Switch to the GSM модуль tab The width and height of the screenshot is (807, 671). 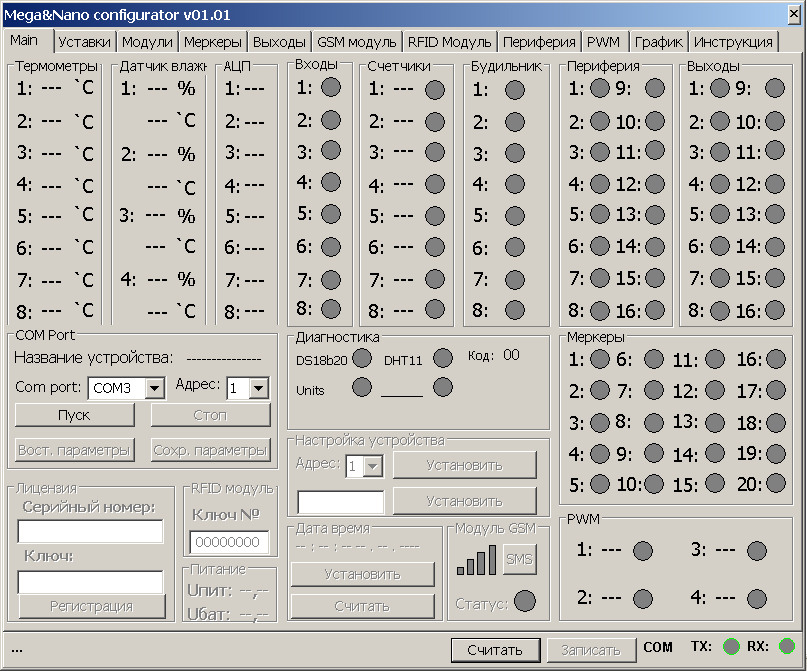357,42
